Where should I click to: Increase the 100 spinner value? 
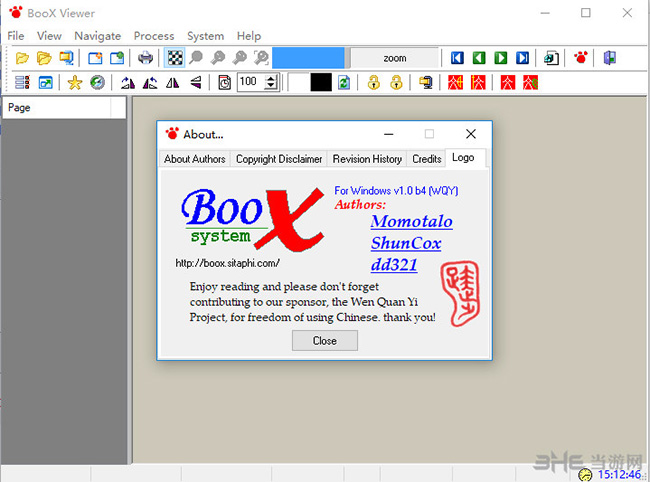pyautogui.click(x=271, y=78)
